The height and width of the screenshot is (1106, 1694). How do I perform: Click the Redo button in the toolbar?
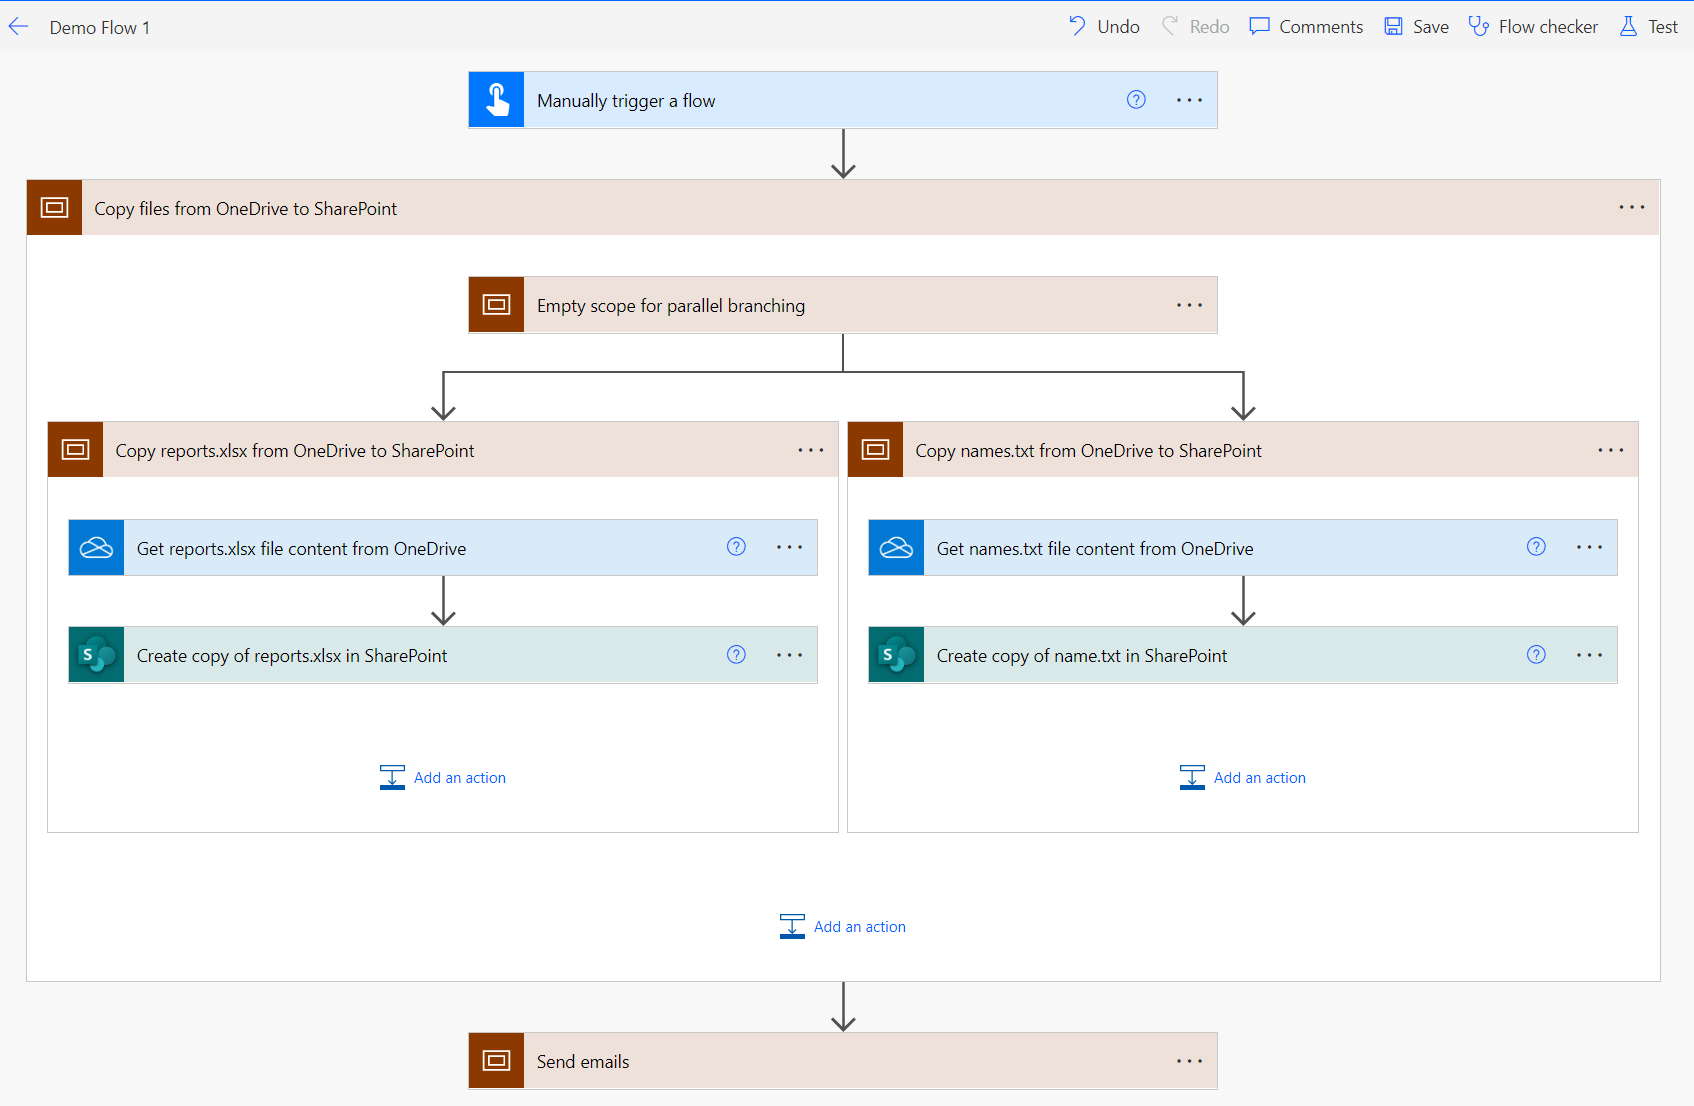[1195, 27]
